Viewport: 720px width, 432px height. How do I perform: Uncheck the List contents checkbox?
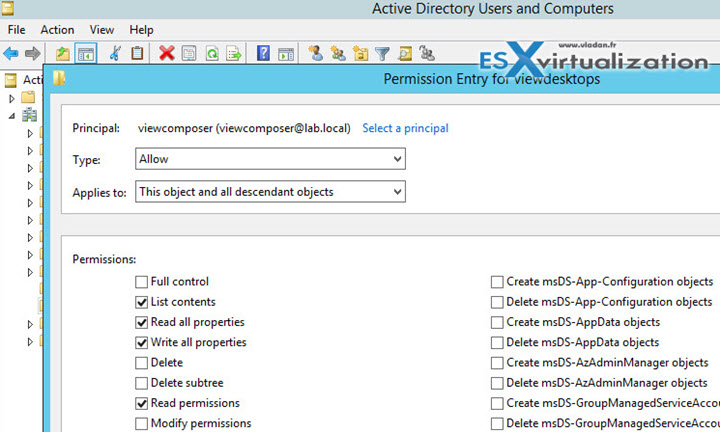pyautogui.click(x=141, y=302)
